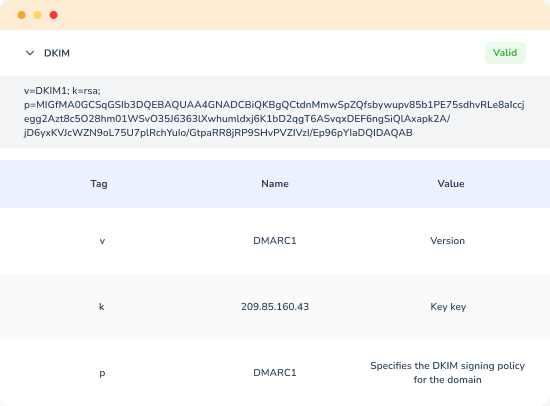Click the orange window control dot
Viewport: 550px width, 406px height.
click(x=22, y=15)
